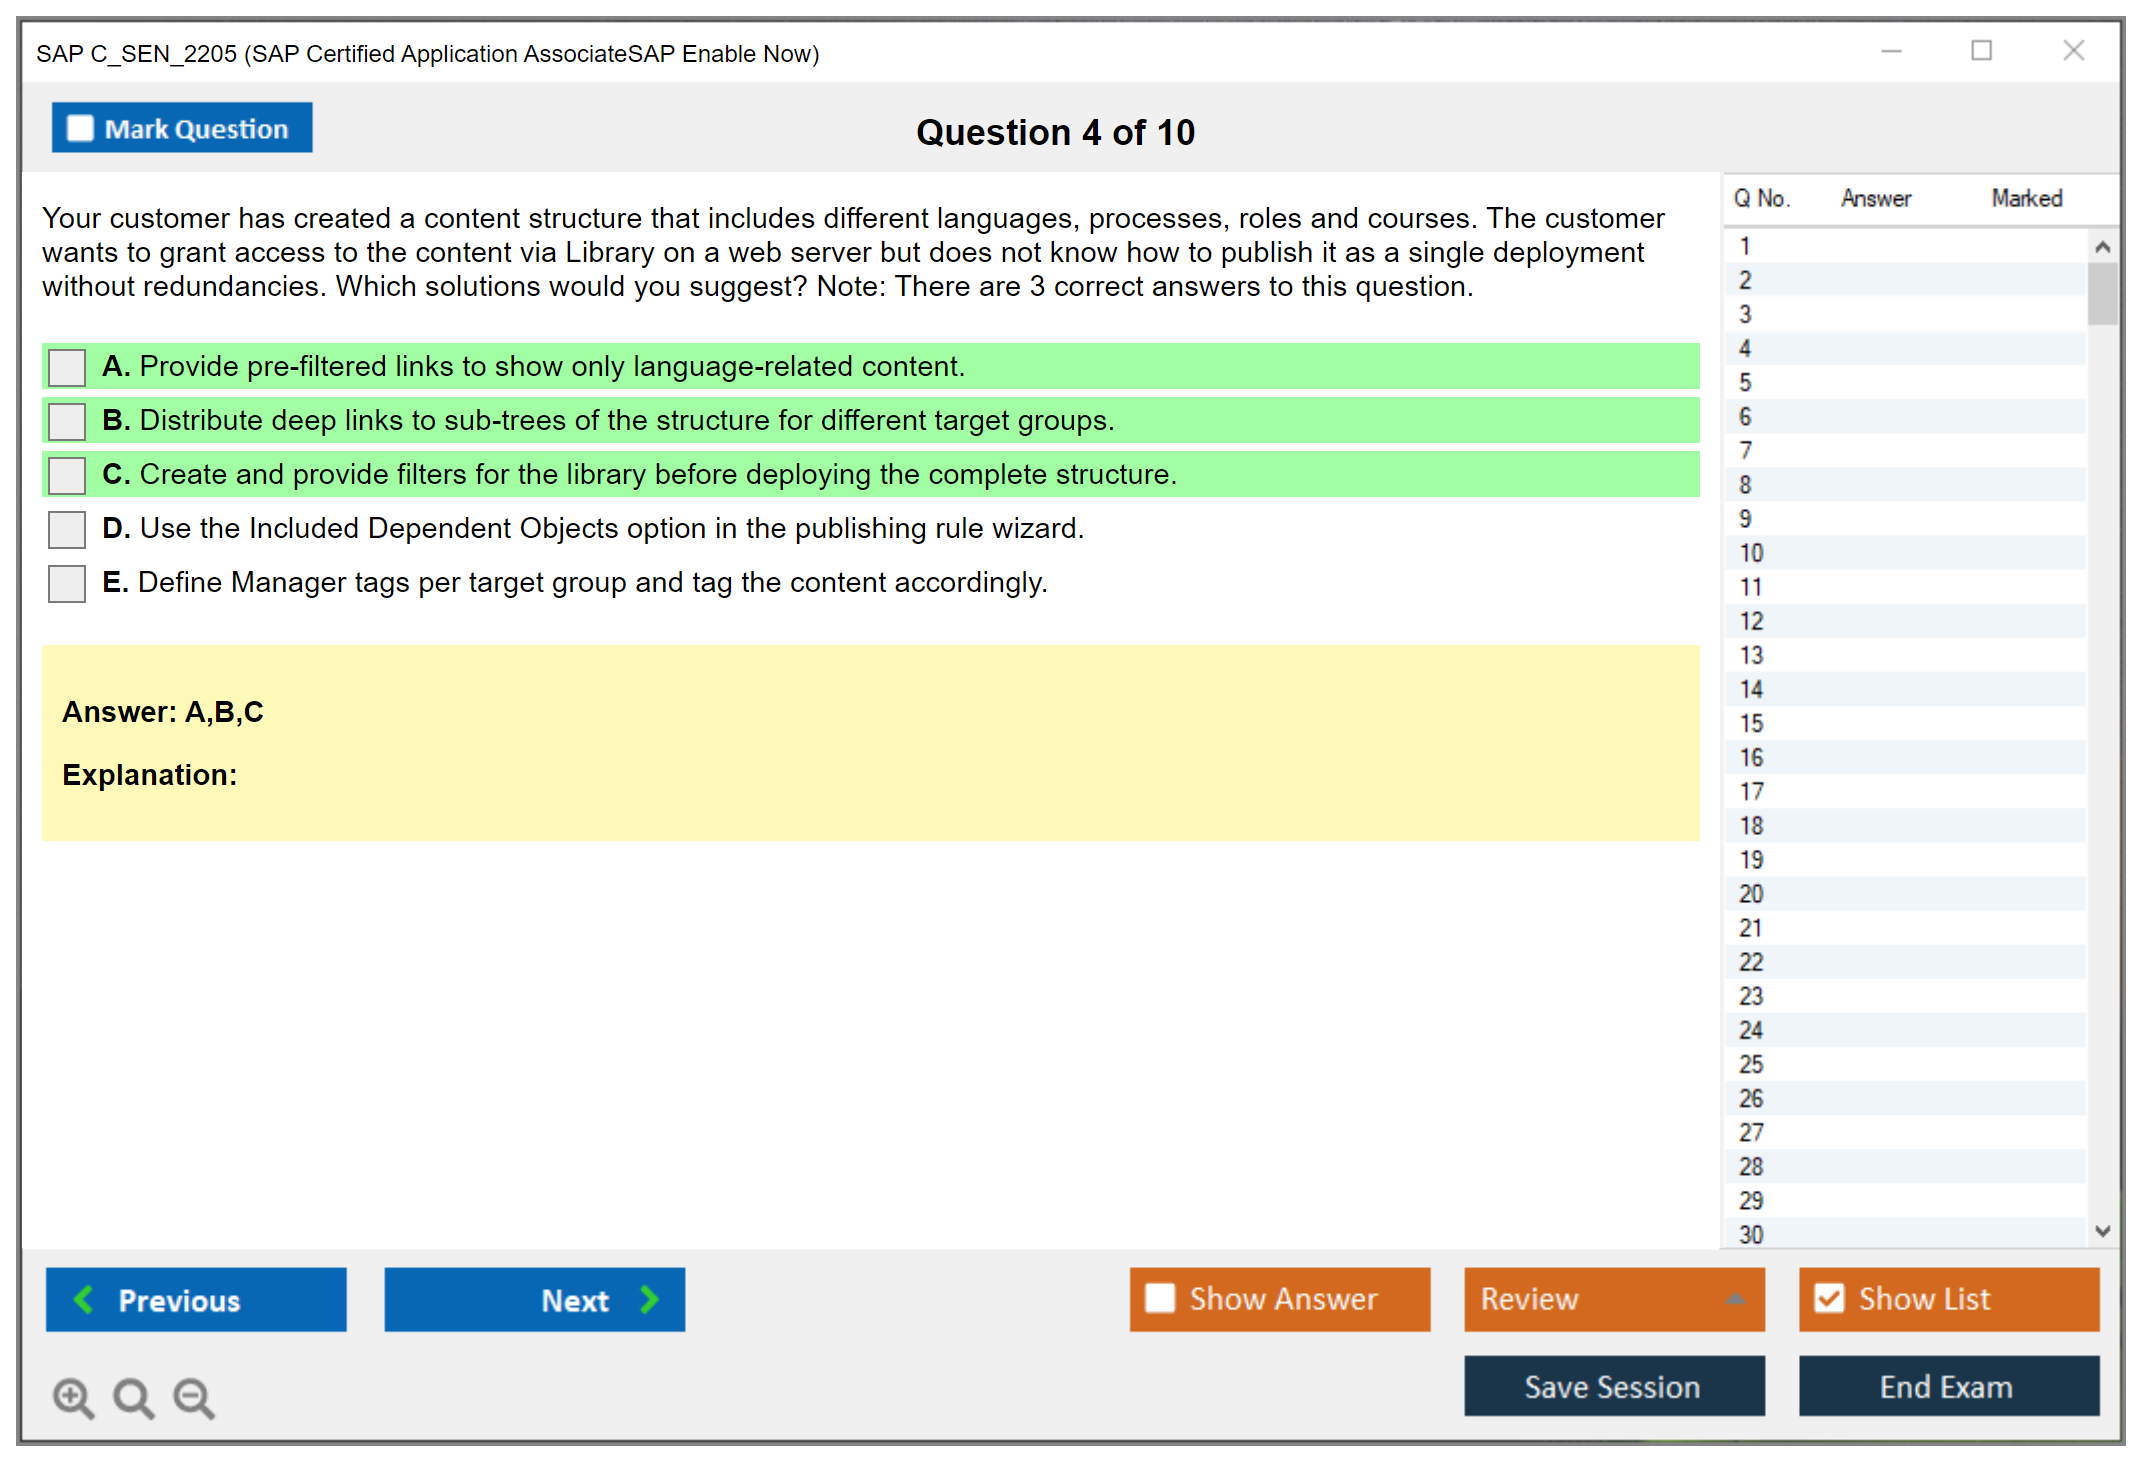Select checkbox for option E Manager tags
2150x1470 pixels.
click(x=67, y=583)
